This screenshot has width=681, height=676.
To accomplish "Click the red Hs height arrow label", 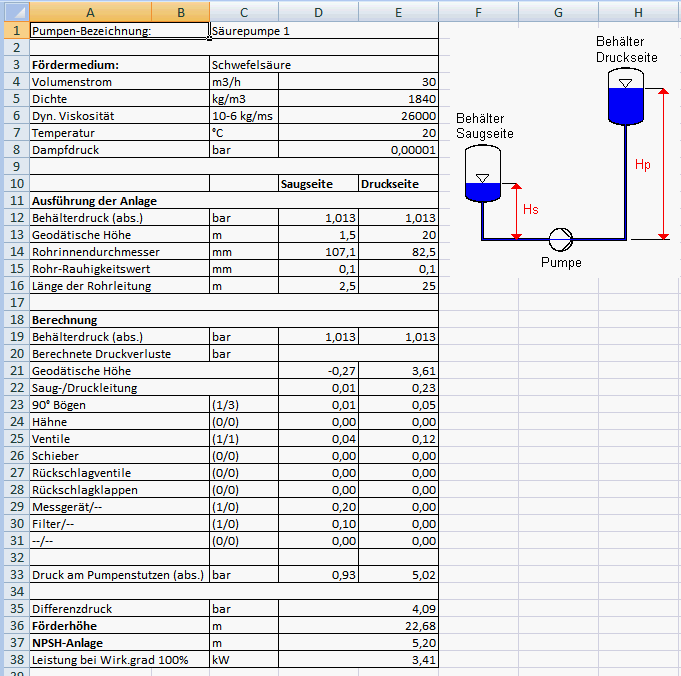I will [531, 208].
